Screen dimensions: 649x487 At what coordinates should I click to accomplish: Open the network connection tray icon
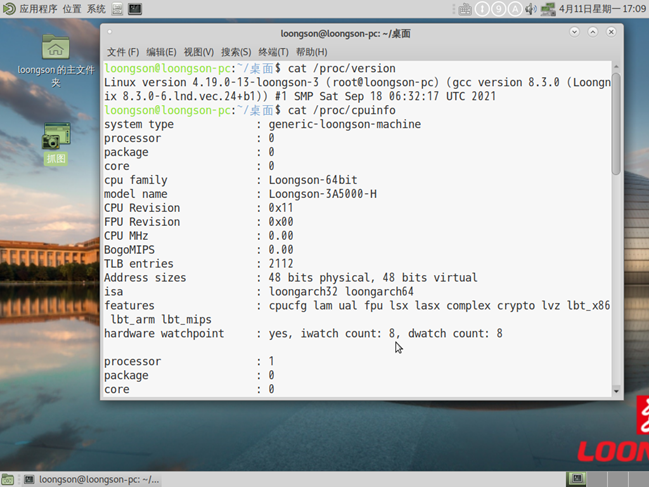[x=547, y=9]
